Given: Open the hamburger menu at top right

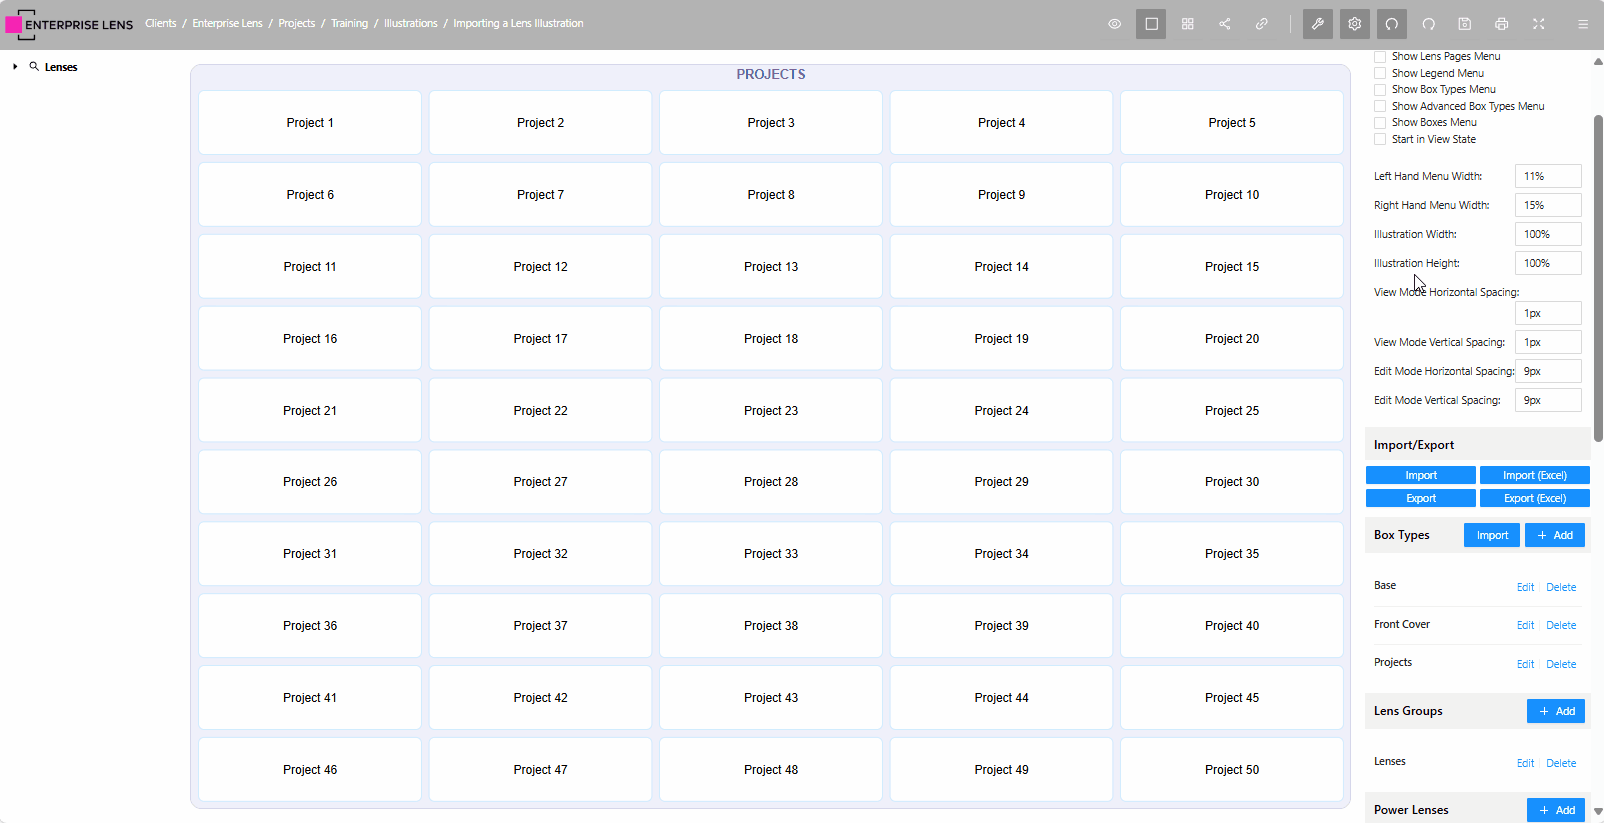Looking at the screenshot, I should coord(1583,24).
